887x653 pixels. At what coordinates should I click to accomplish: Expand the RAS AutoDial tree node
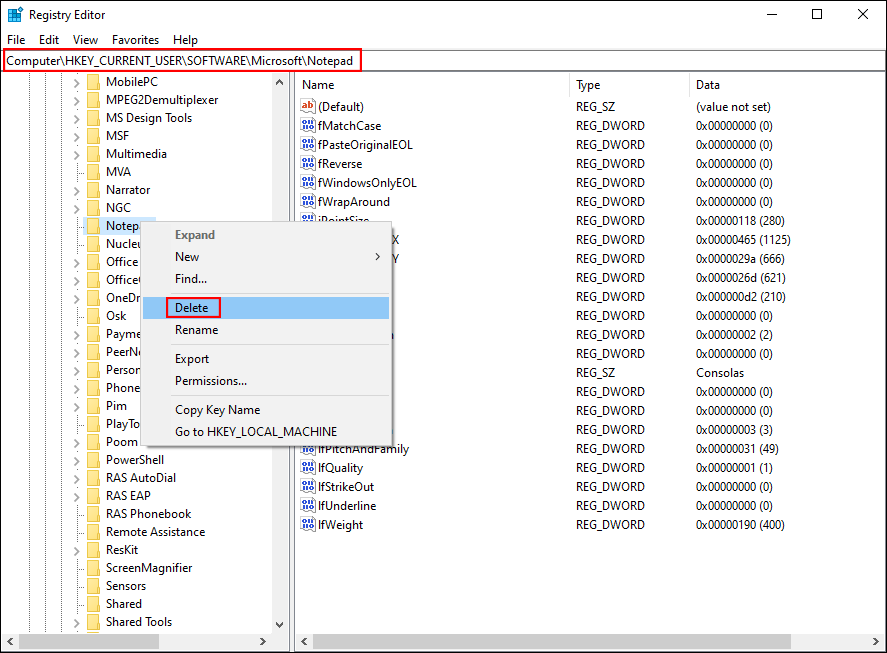pos(76,479)
